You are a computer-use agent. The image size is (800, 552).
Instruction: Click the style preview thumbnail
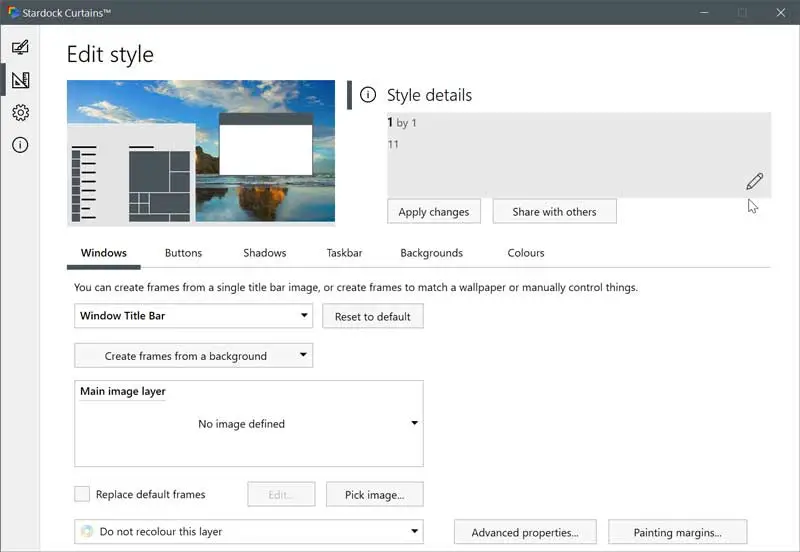pos(201,152)
